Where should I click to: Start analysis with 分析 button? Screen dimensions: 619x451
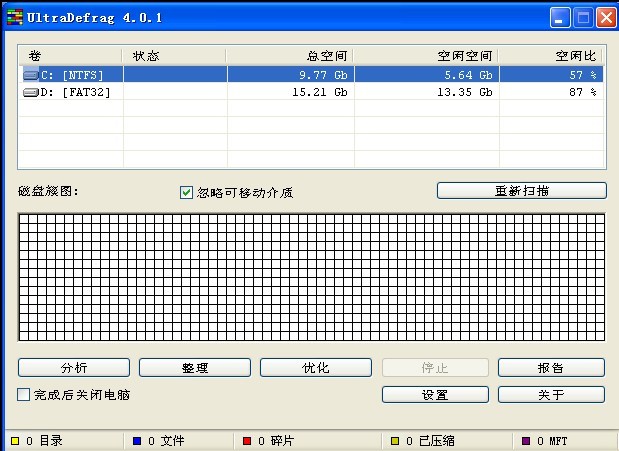click(74, 368)
